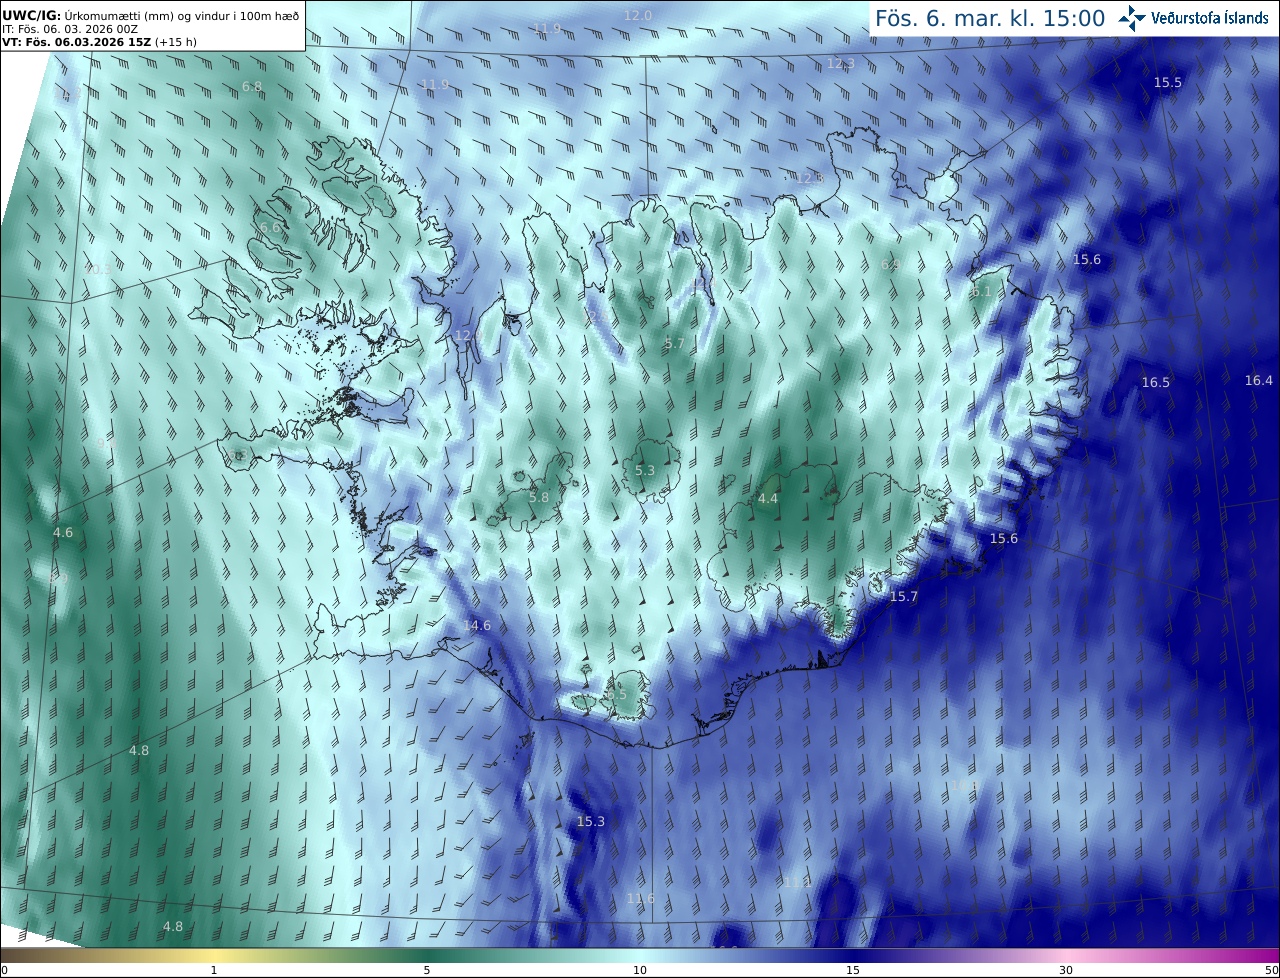Click the 6.8 value label on the map
Viewport: 1280px width, 978px height.
click(x=252, y=86)
